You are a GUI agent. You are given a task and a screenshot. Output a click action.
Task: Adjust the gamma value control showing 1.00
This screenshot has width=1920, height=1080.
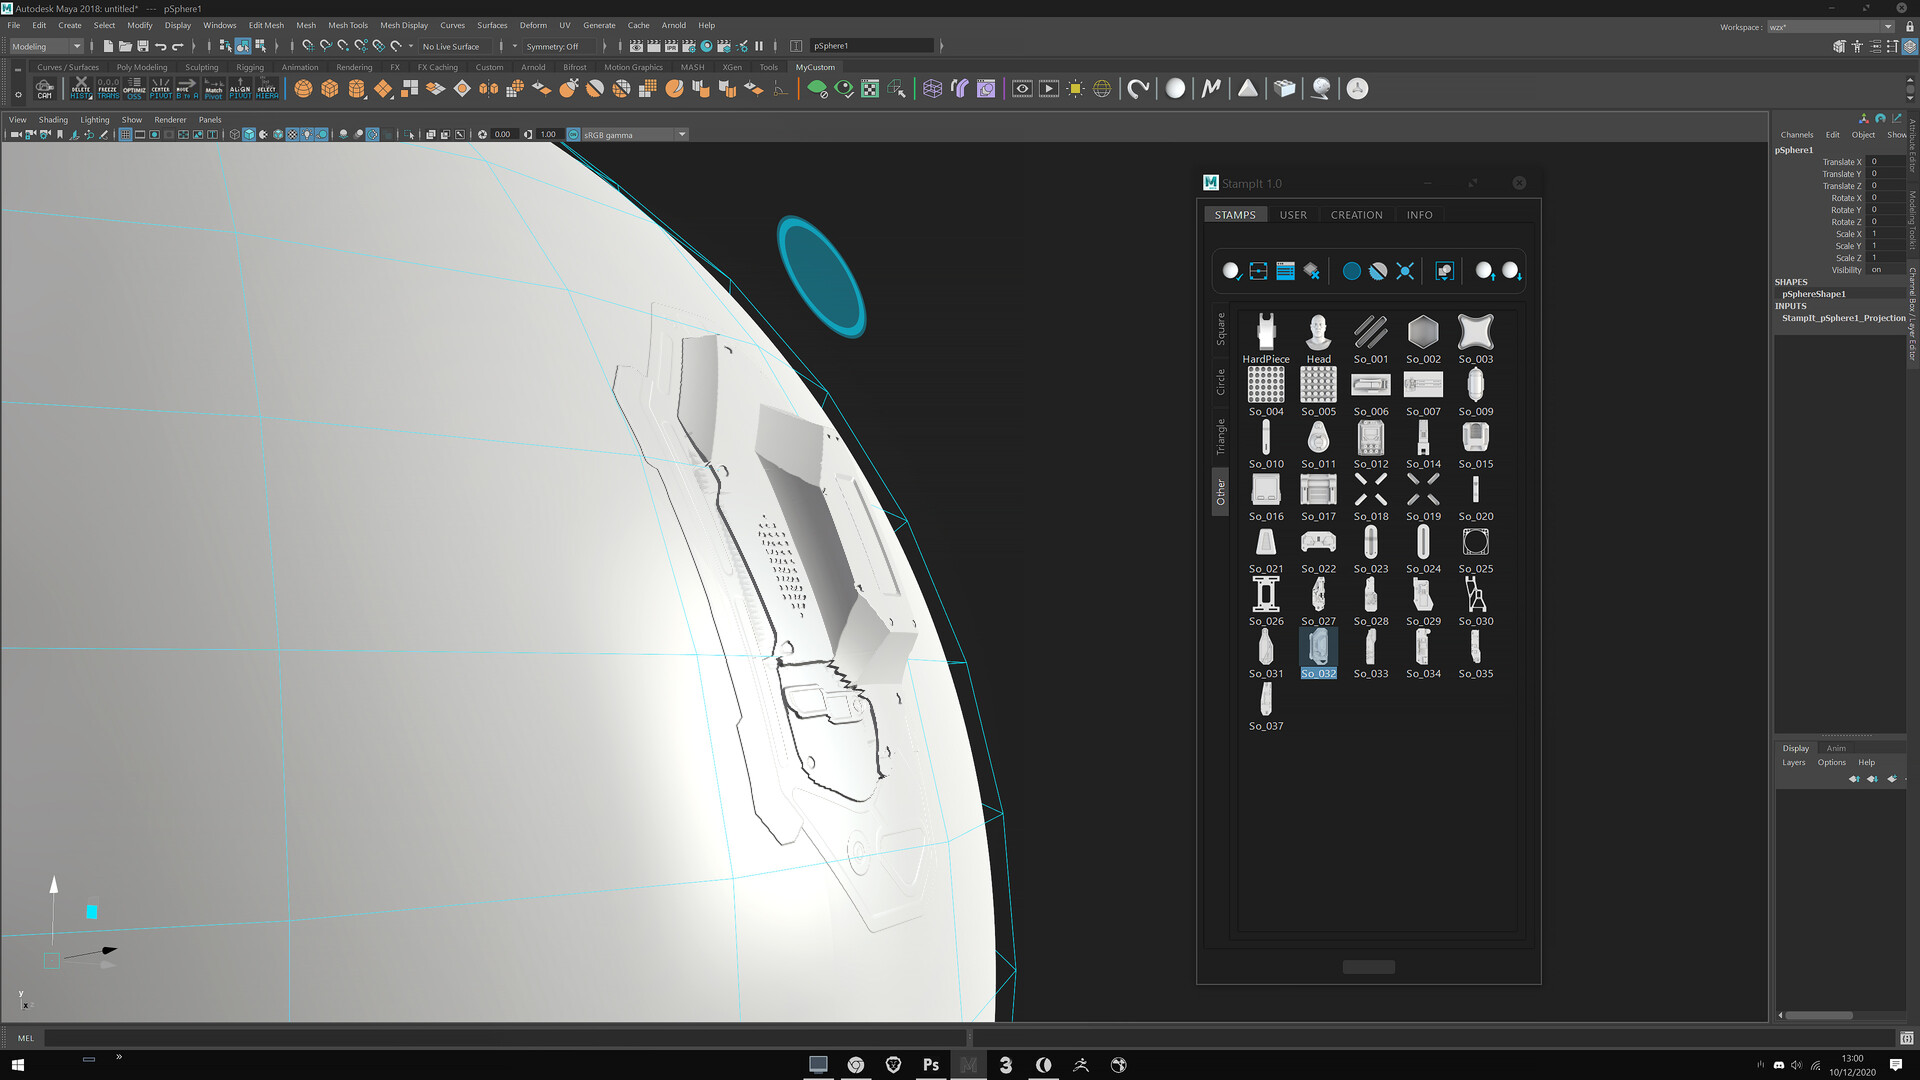(547, 133)
